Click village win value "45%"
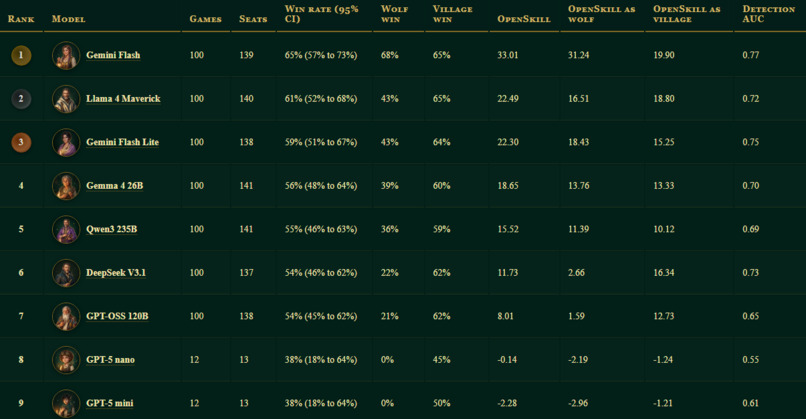 [442, 360]
